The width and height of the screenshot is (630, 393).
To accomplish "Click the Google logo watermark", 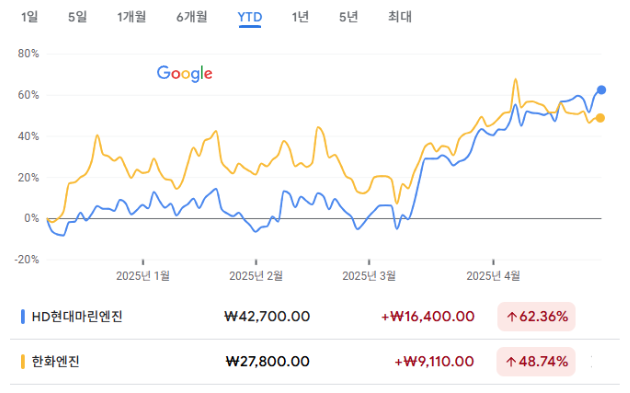I will 184,74.
